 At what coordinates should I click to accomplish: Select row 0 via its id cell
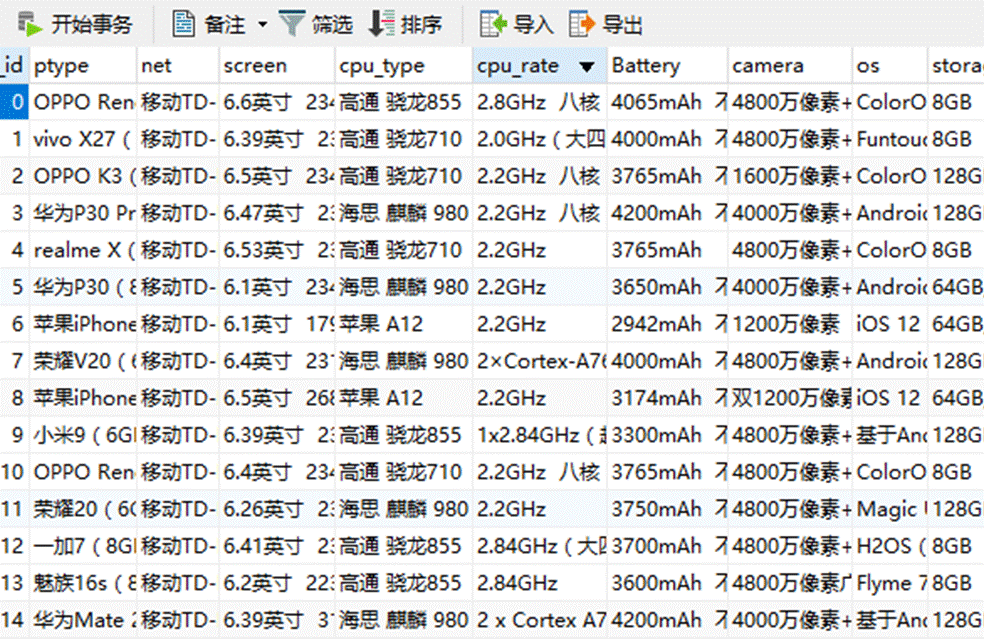14,102
